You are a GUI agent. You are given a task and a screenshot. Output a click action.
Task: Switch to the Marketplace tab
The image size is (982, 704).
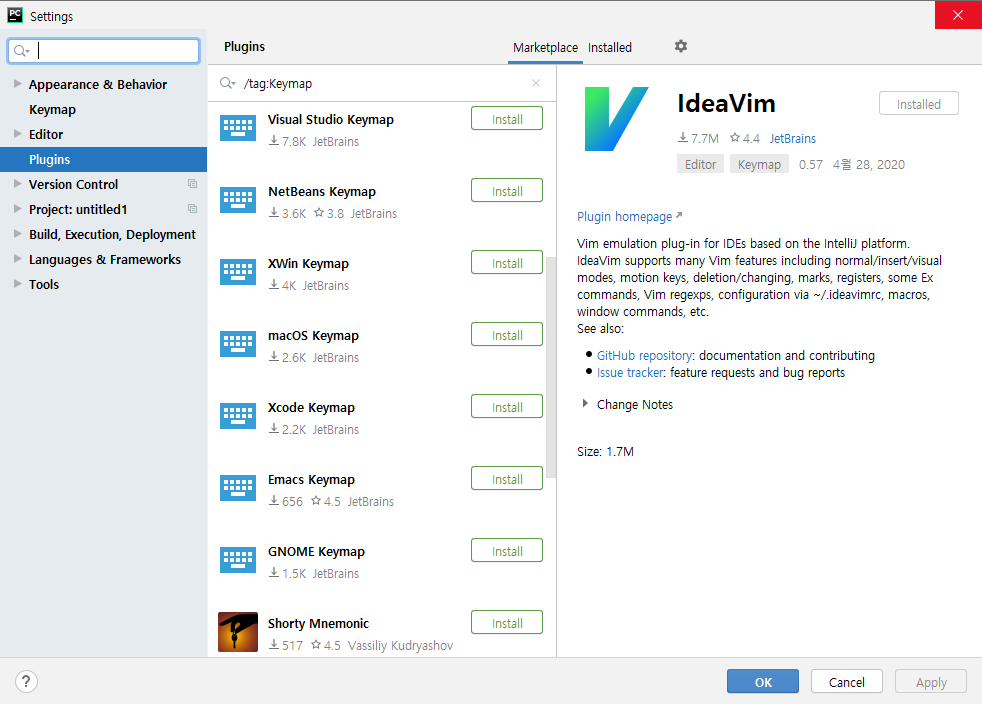[x=545, y=48]
